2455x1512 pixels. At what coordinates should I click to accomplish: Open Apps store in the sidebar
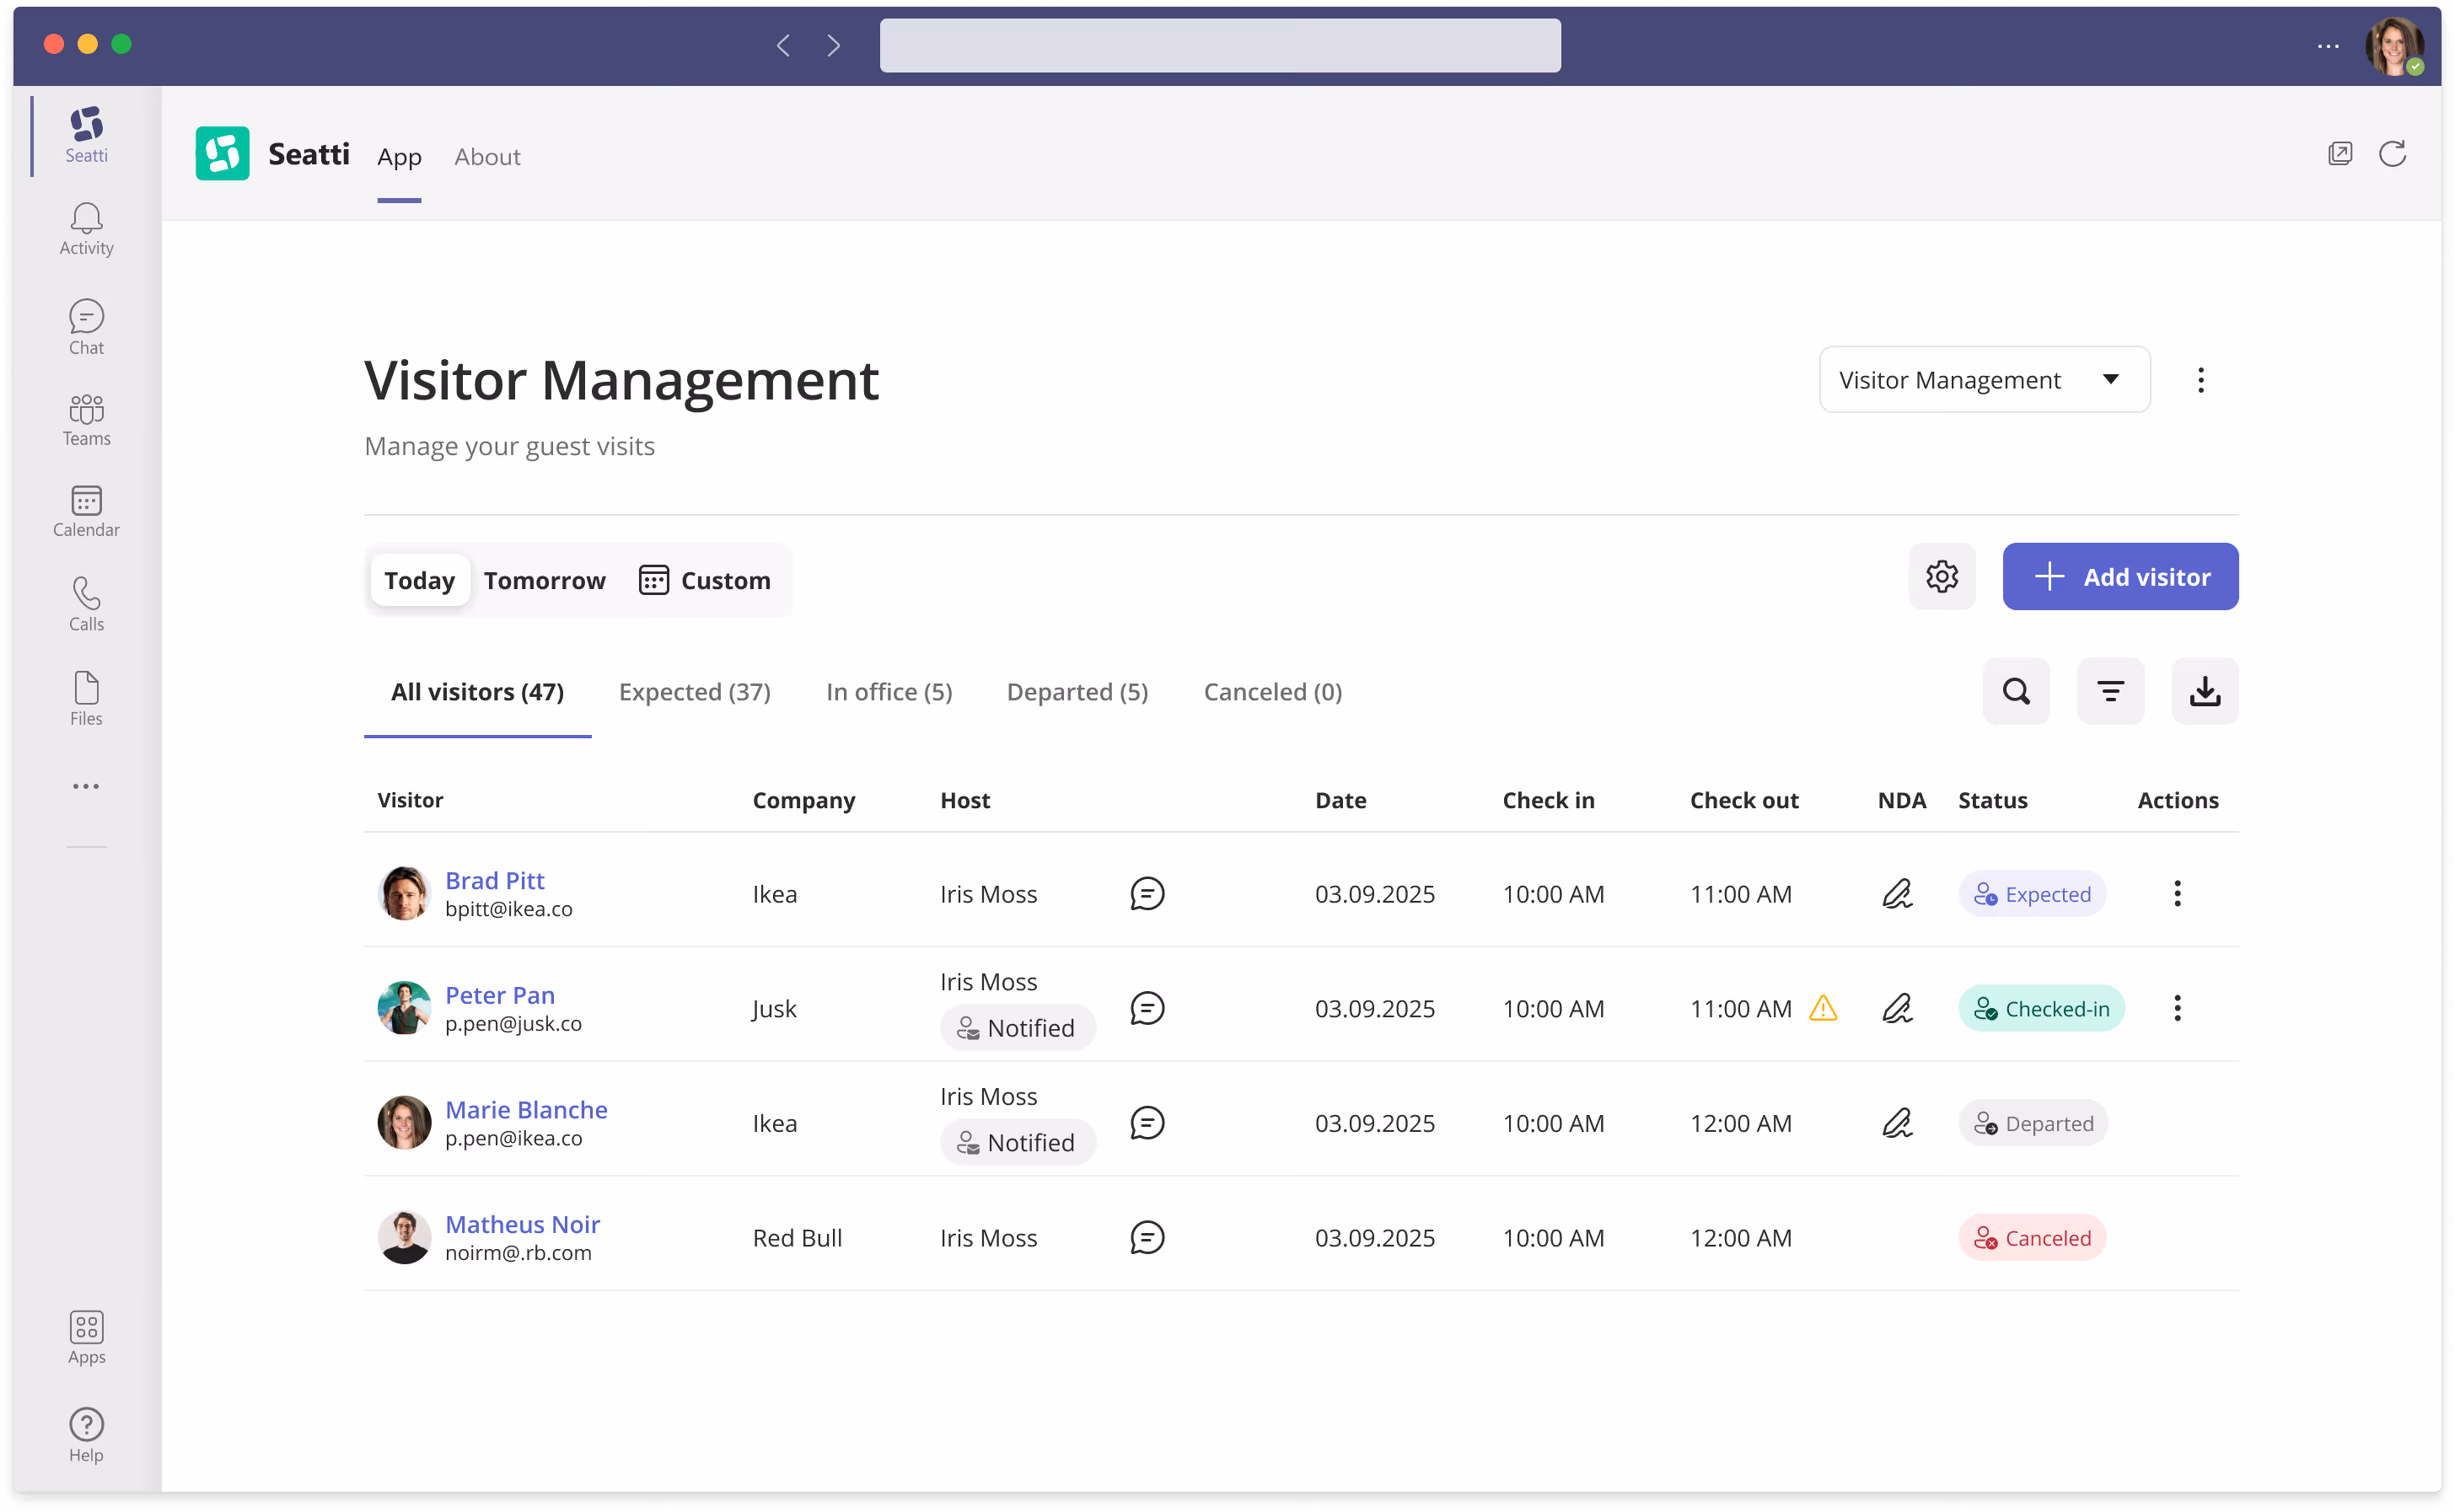coord(86,1338)
